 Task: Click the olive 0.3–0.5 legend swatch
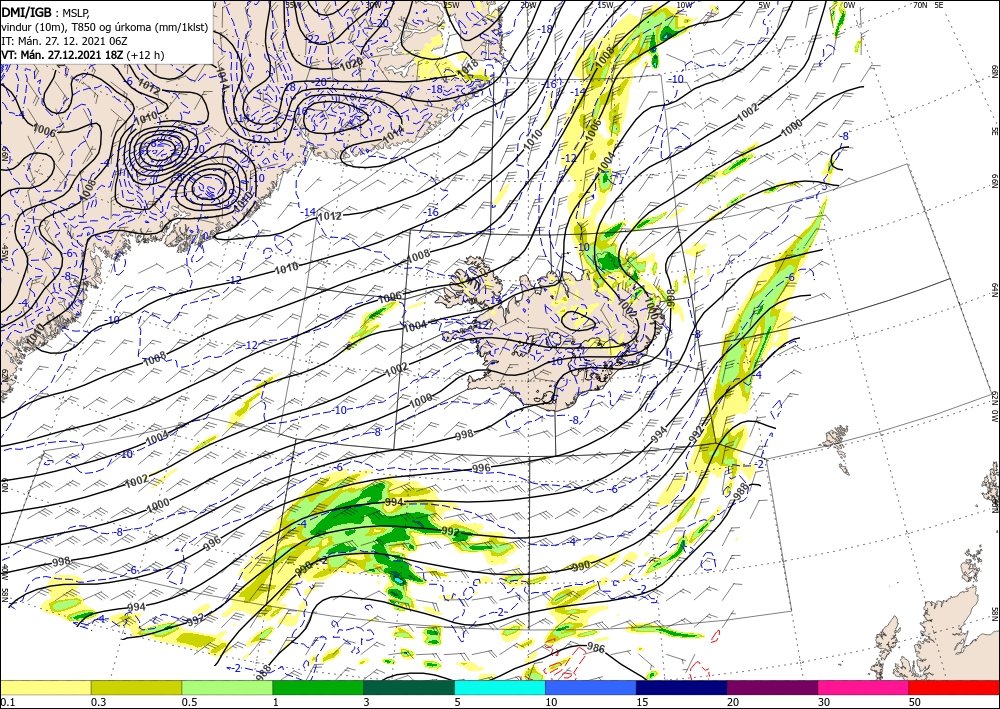136,687
